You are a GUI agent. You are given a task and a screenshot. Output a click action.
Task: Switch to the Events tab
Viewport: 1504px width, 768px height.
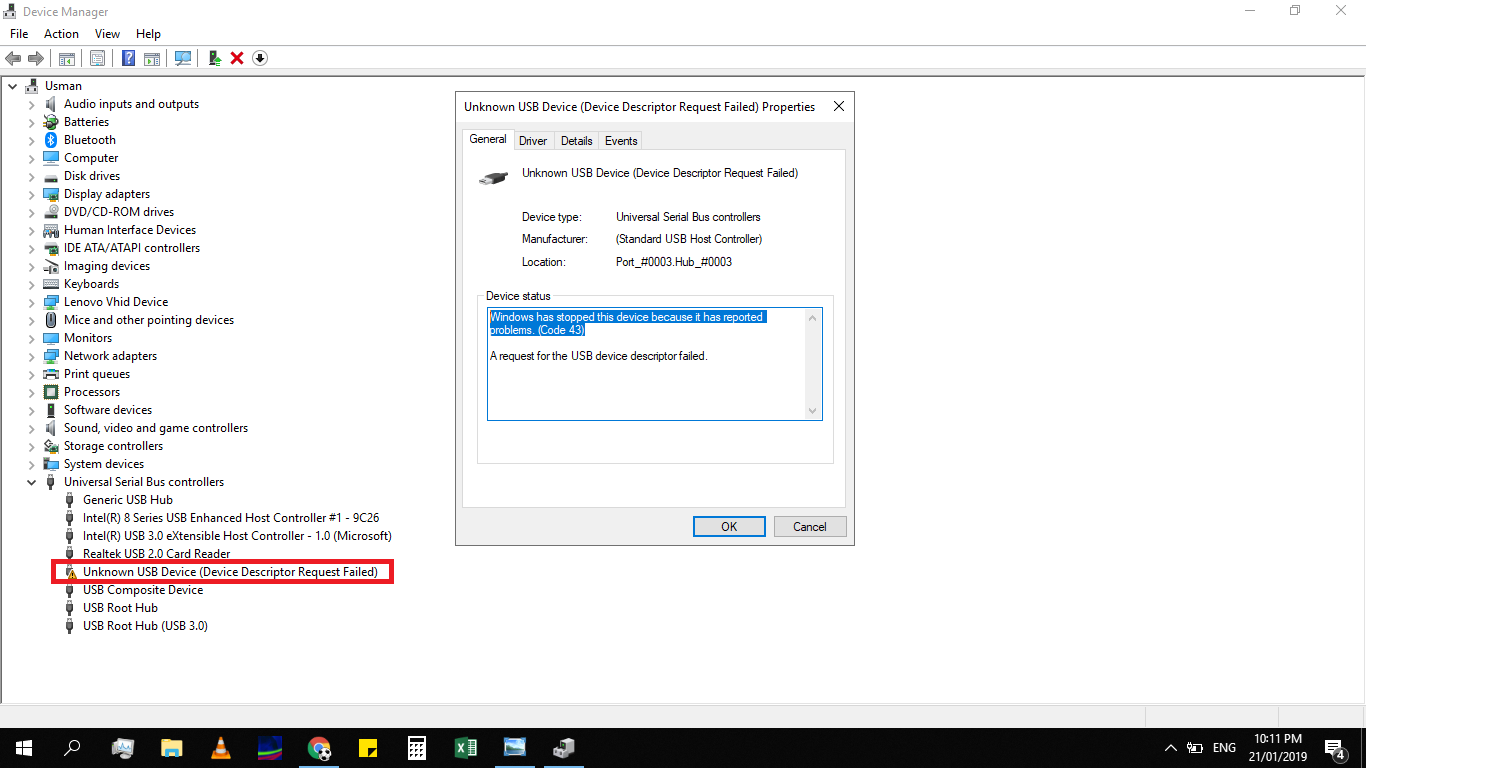tap(621, 141)
